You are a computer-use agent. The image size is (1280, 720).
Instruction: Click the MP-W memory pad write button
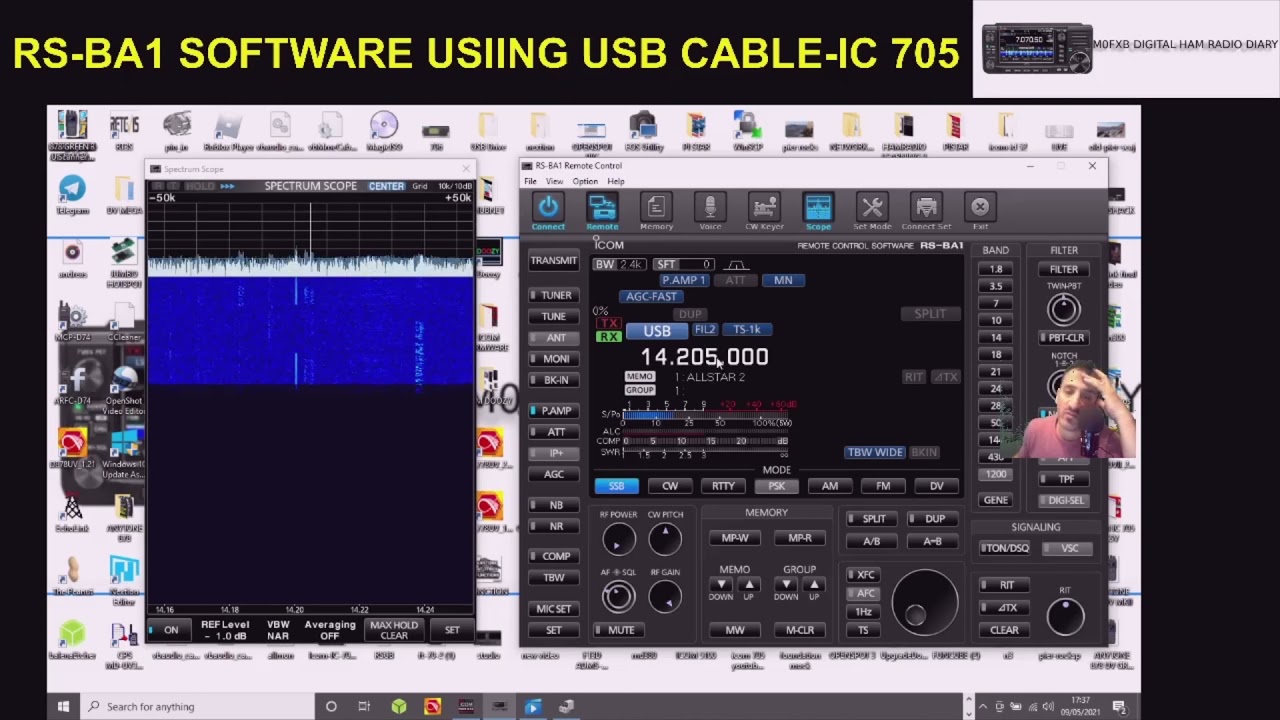coord(735,538)
